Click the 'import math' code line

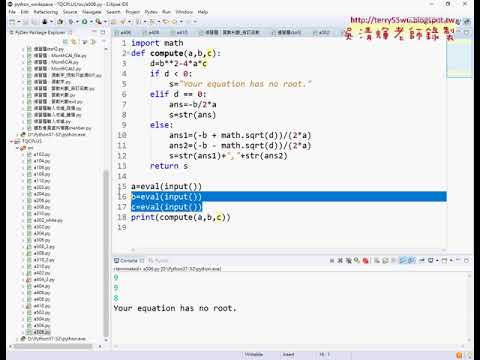click(x=157, y=43)
